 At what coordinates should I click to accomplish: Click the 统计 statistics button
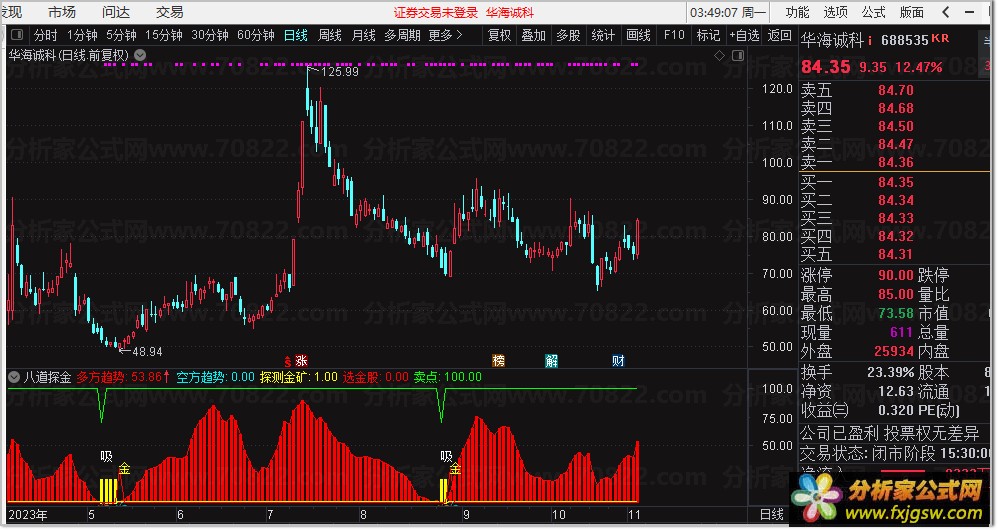[603, 36]
